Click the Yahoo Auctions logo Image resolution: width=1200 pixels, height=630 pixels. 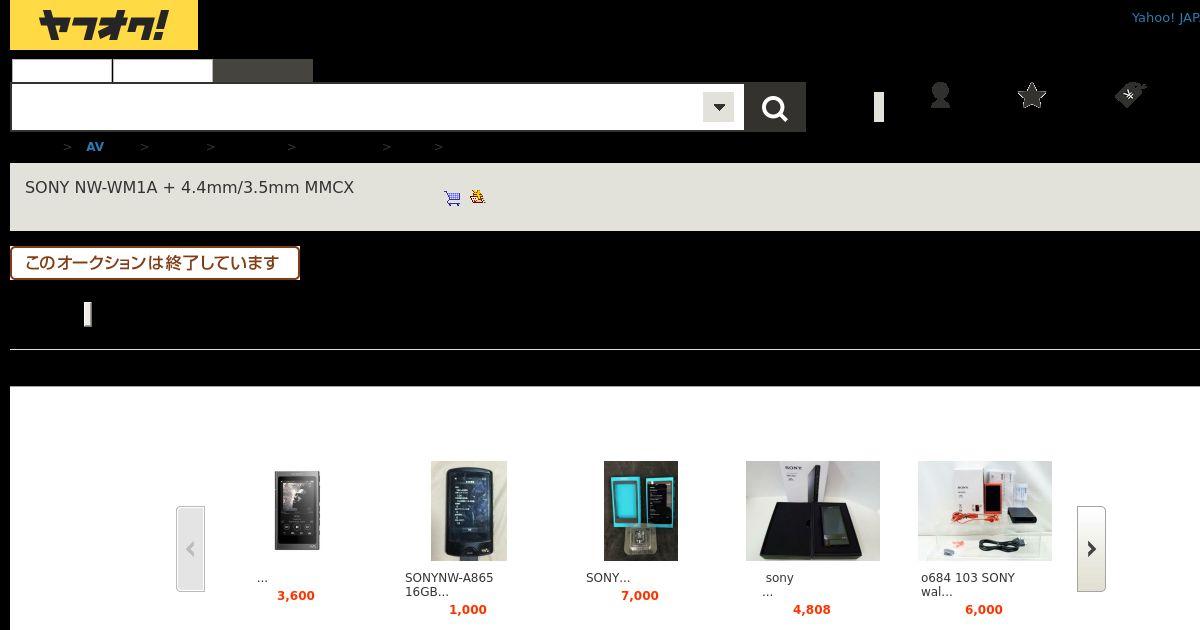[104, 25]
